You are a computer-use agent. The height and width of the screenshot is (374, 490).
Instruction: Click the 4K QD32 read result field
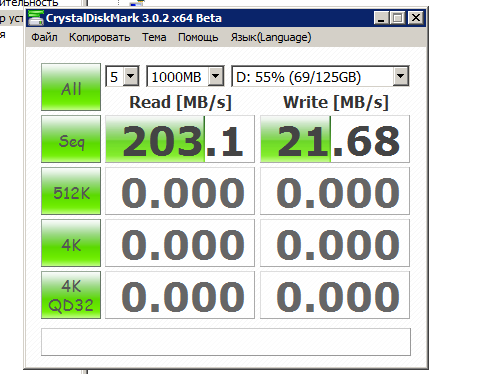(180, 295)
